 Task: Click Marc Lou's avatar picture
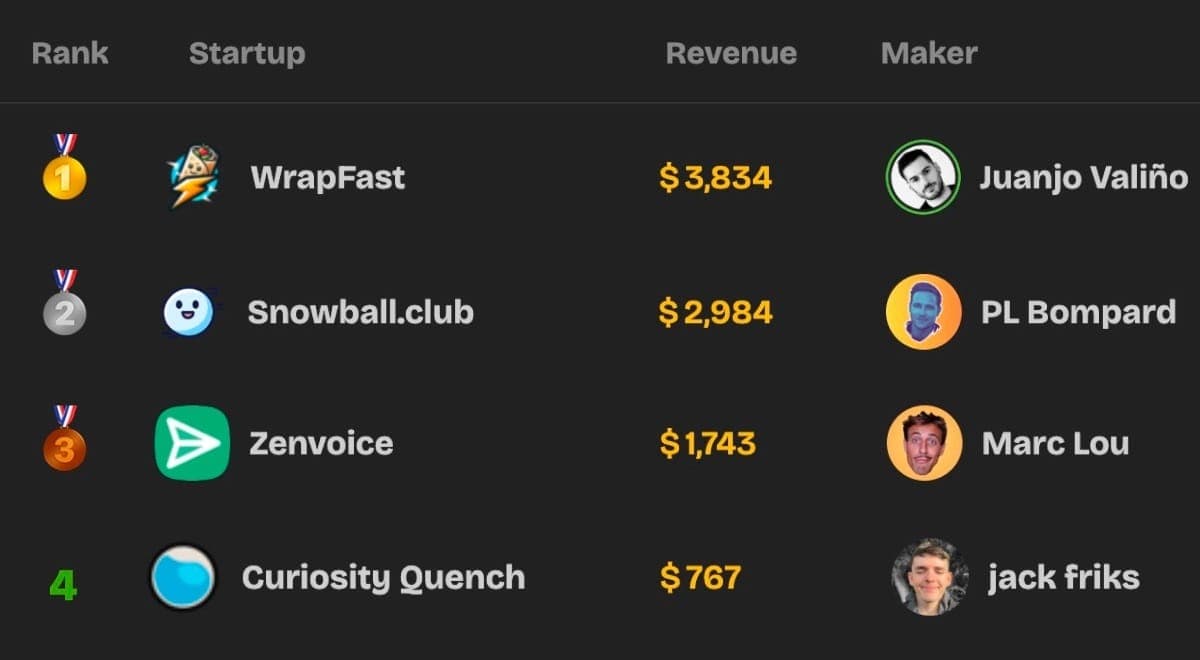tap(924, 443)
